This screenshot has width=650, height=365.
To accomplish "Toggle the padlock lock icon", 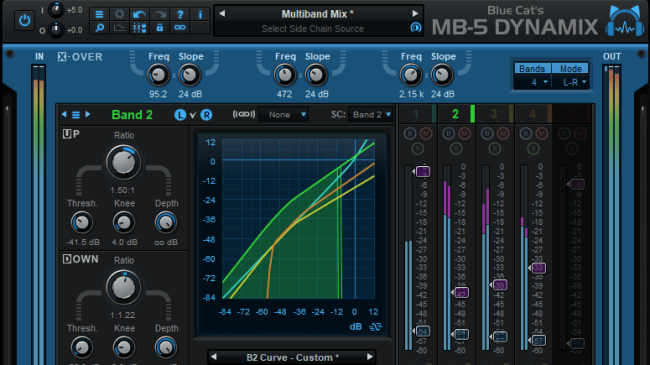I will (x=160, y=28).
